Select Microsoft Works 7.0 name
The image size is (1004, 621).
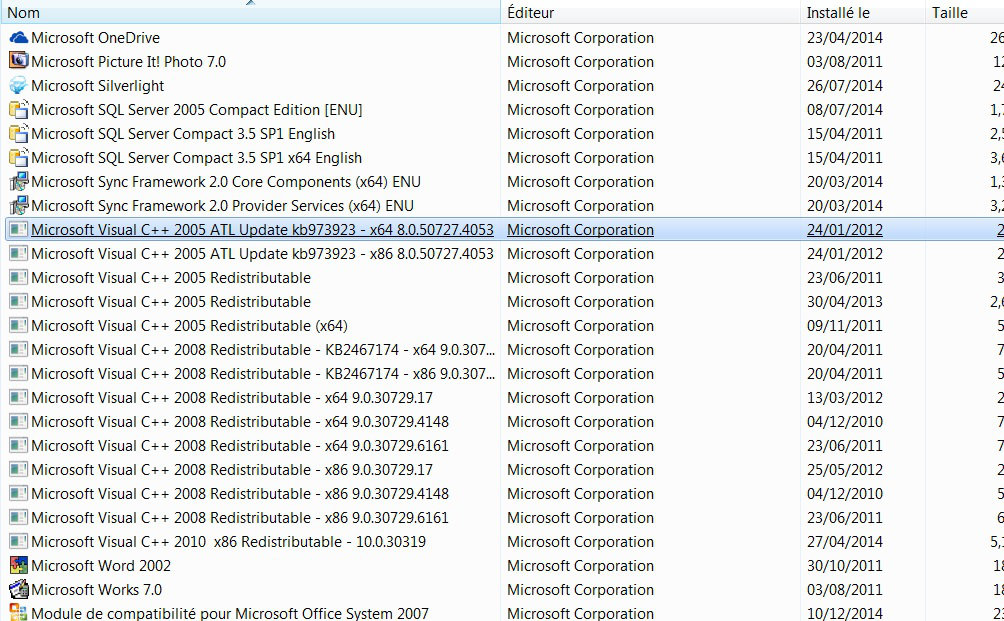pos(97,590)
